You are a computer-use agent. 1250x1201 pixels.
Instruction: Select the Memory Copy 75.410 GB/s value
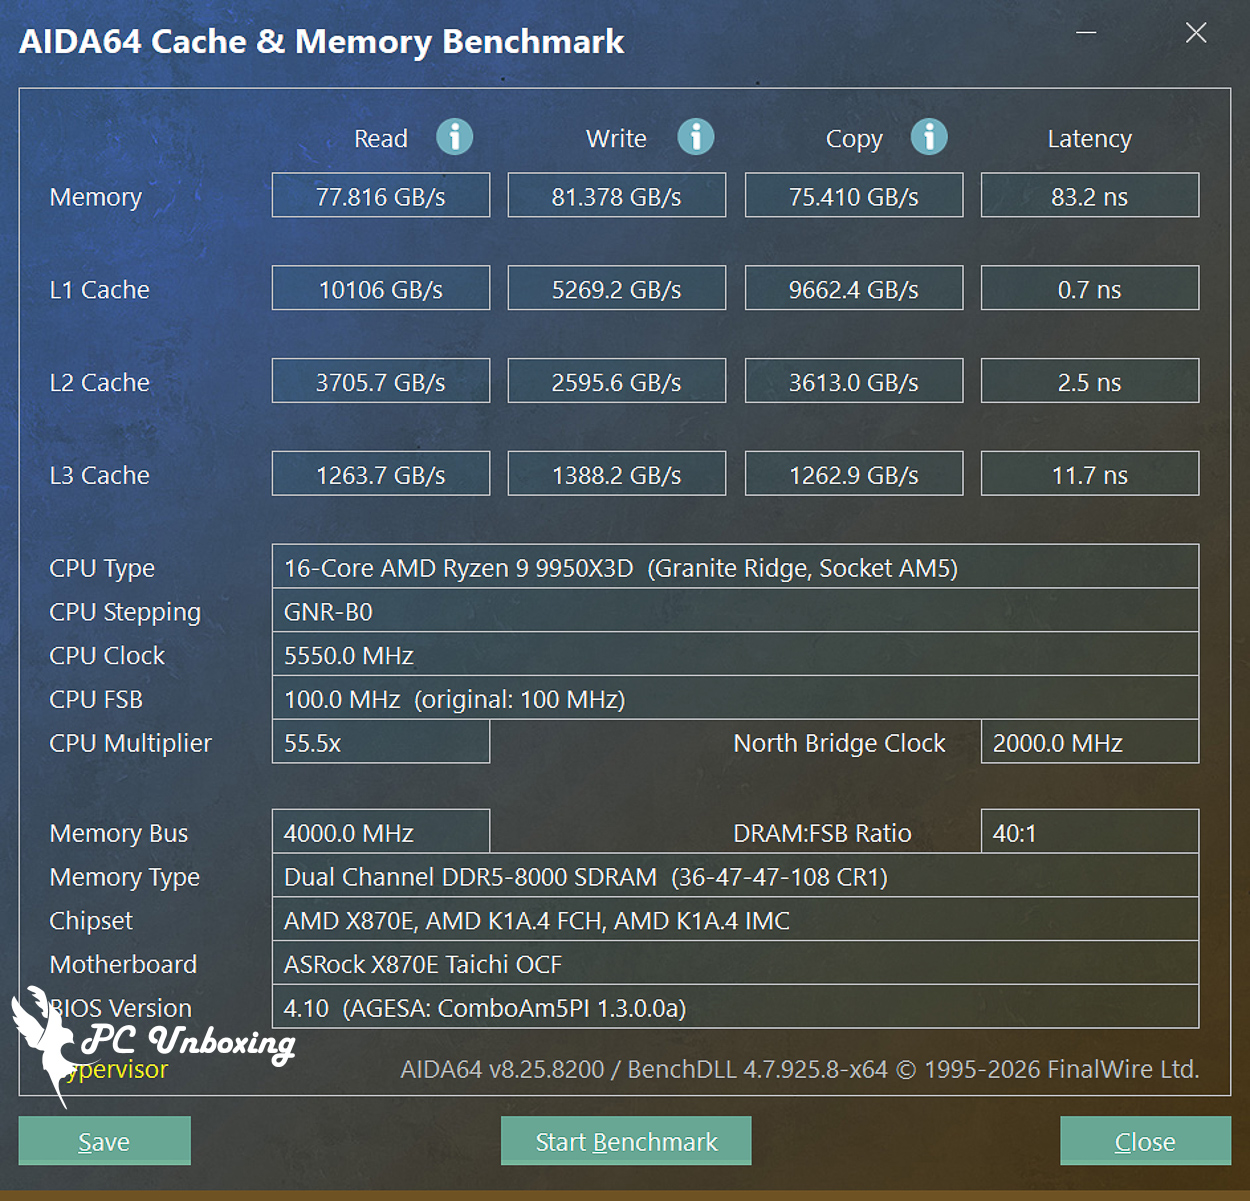tap(854, 196)
